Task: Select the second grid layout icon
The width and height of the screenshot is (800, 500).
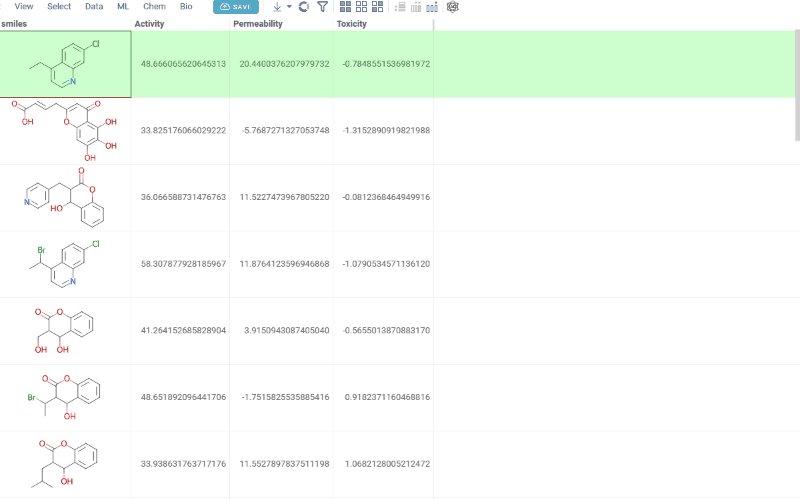Action: point(362,7)
